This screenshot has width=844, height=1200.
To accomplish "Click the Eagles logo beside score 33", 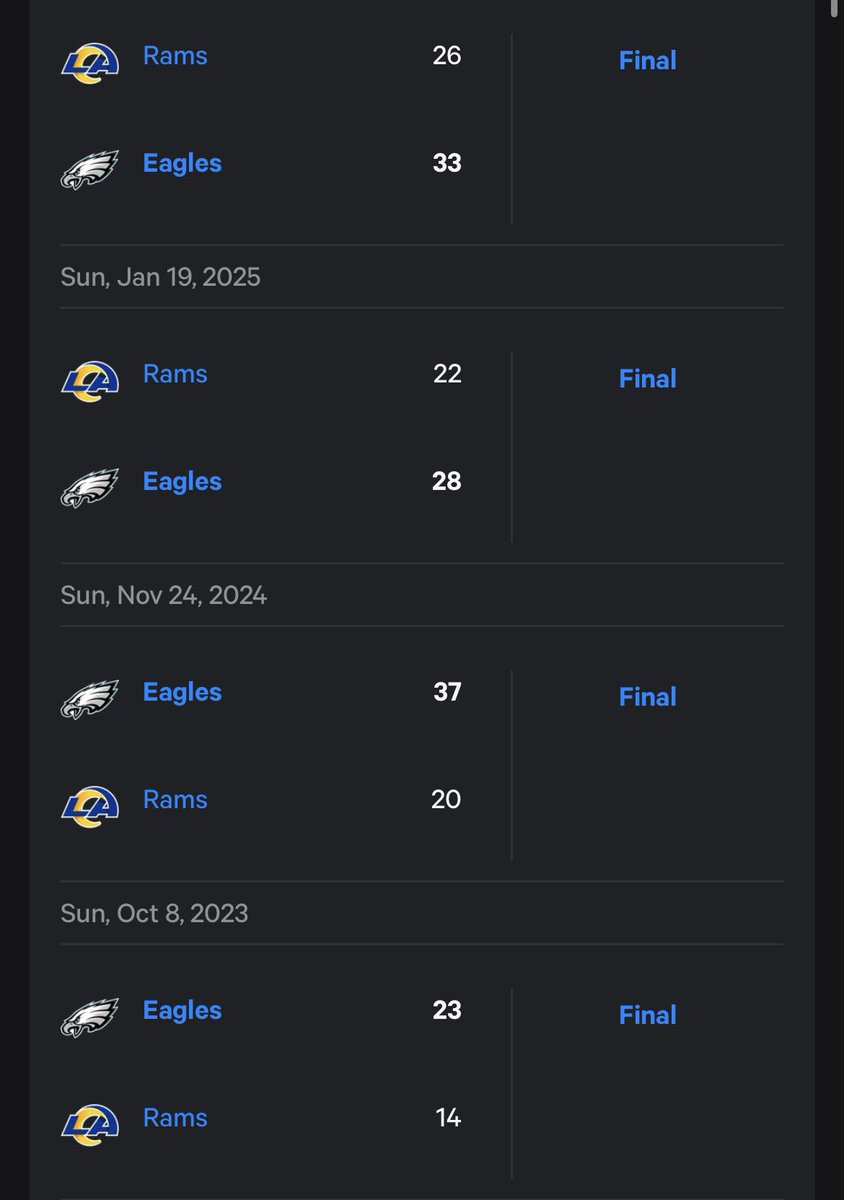I will [90, 170].
